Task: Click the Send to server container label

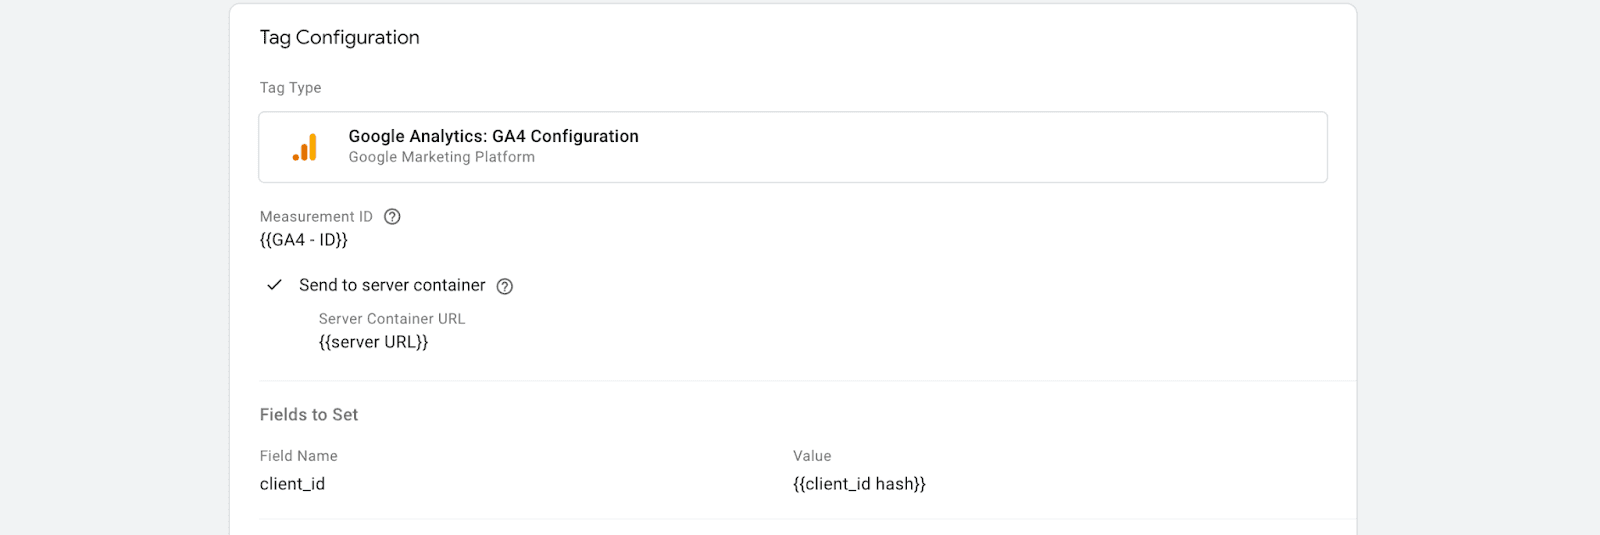Action: click(392, 285)
